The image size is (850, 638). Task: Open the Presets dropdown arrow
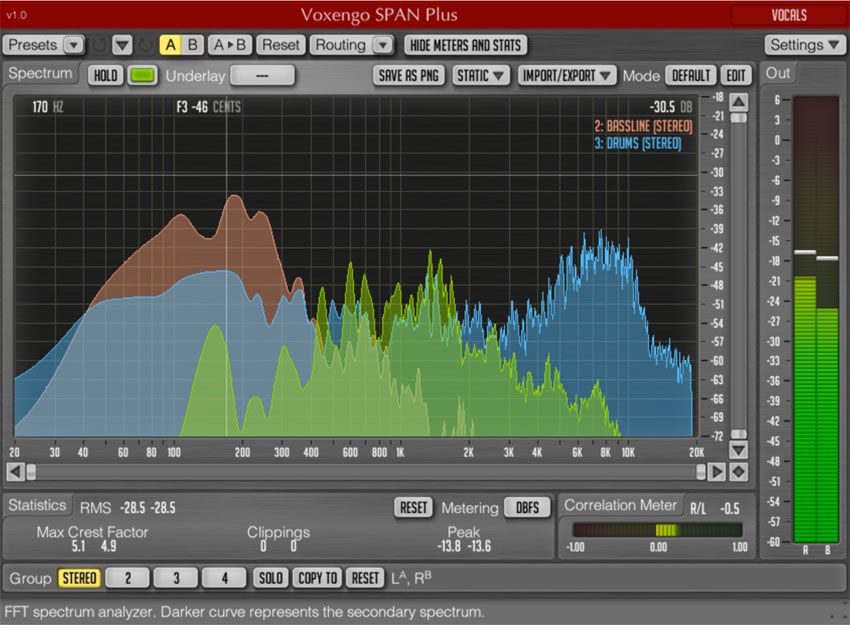[74, 45]
